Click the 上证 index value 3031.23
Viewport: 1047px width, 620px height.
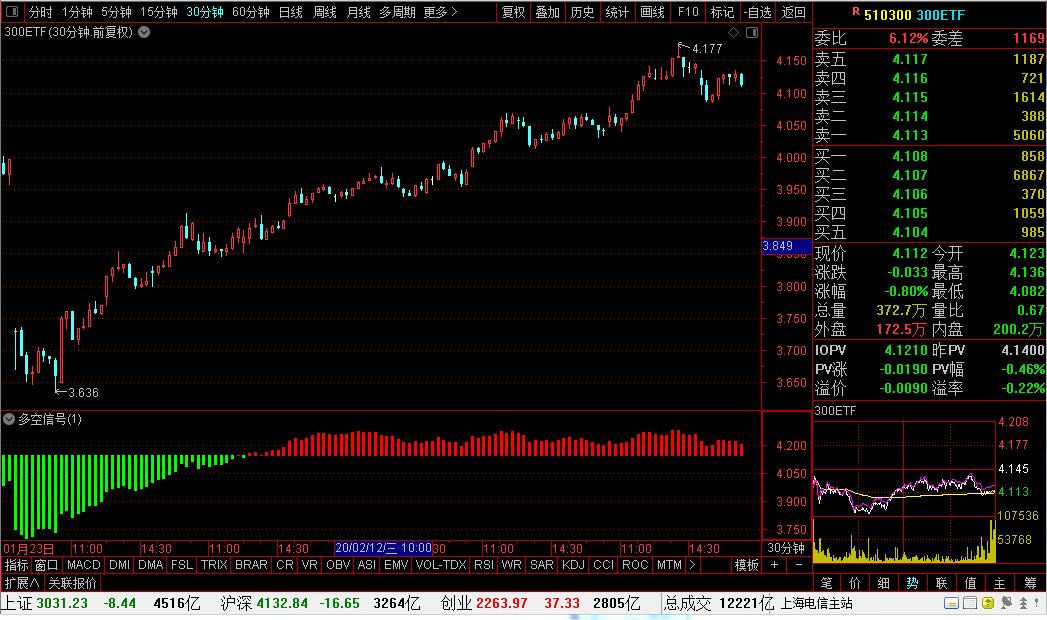tap(61, 603)
